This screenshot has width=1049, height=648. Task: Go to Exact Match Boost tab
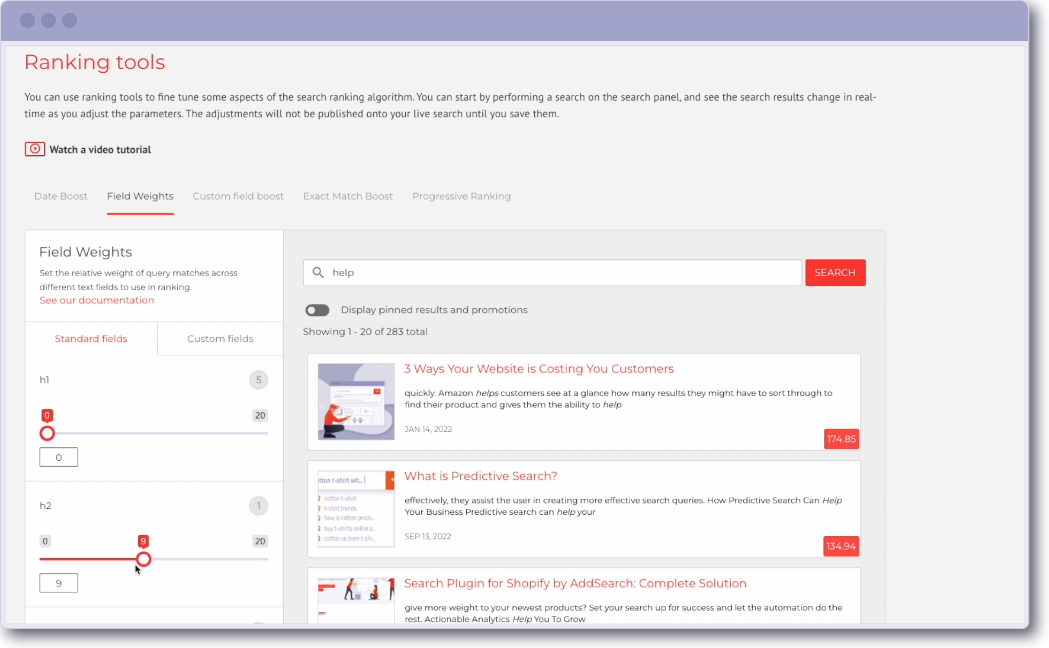(348, 196)
